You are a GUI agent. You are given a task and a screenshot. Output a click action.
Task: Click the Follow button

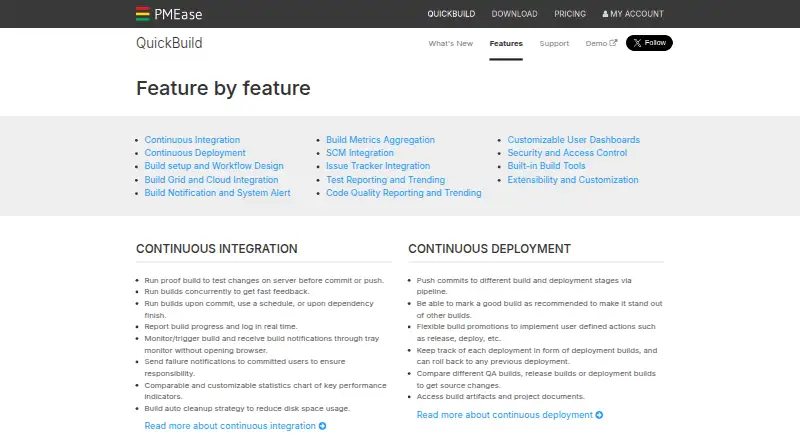(x=649, y=43)
